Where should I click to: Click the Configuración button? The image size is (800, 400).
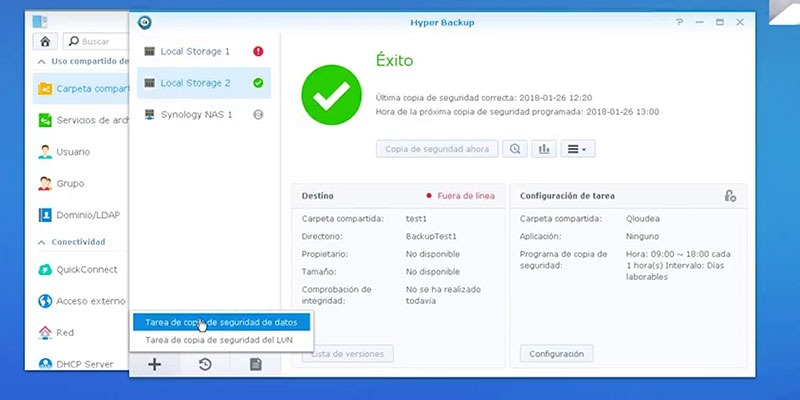pos(556,354)
